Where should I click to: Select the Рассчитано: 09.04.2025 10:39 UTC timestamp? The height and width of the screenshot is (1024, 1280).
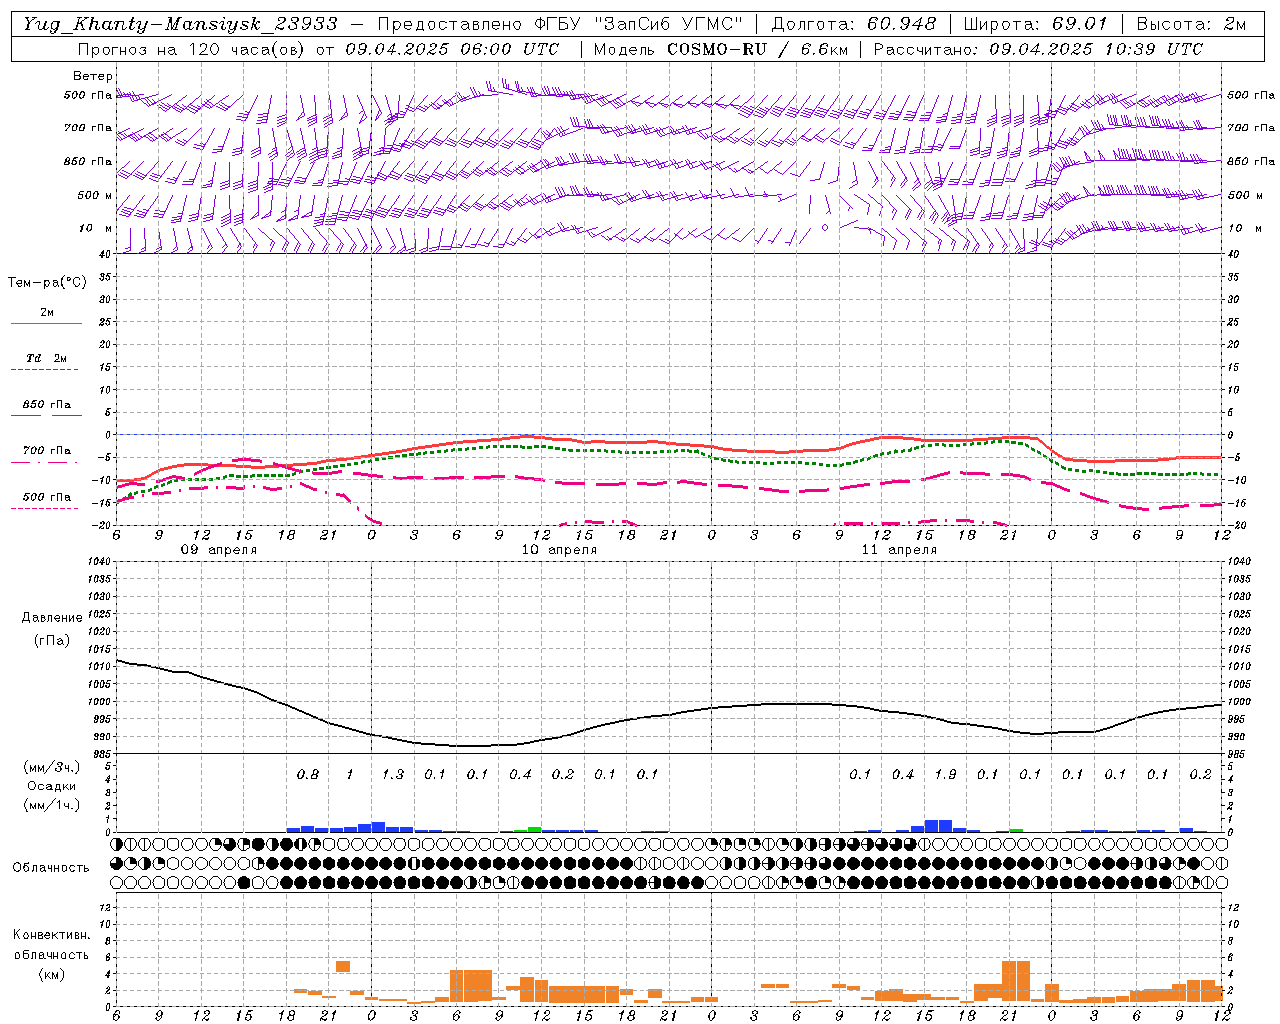coord(1038,49)
